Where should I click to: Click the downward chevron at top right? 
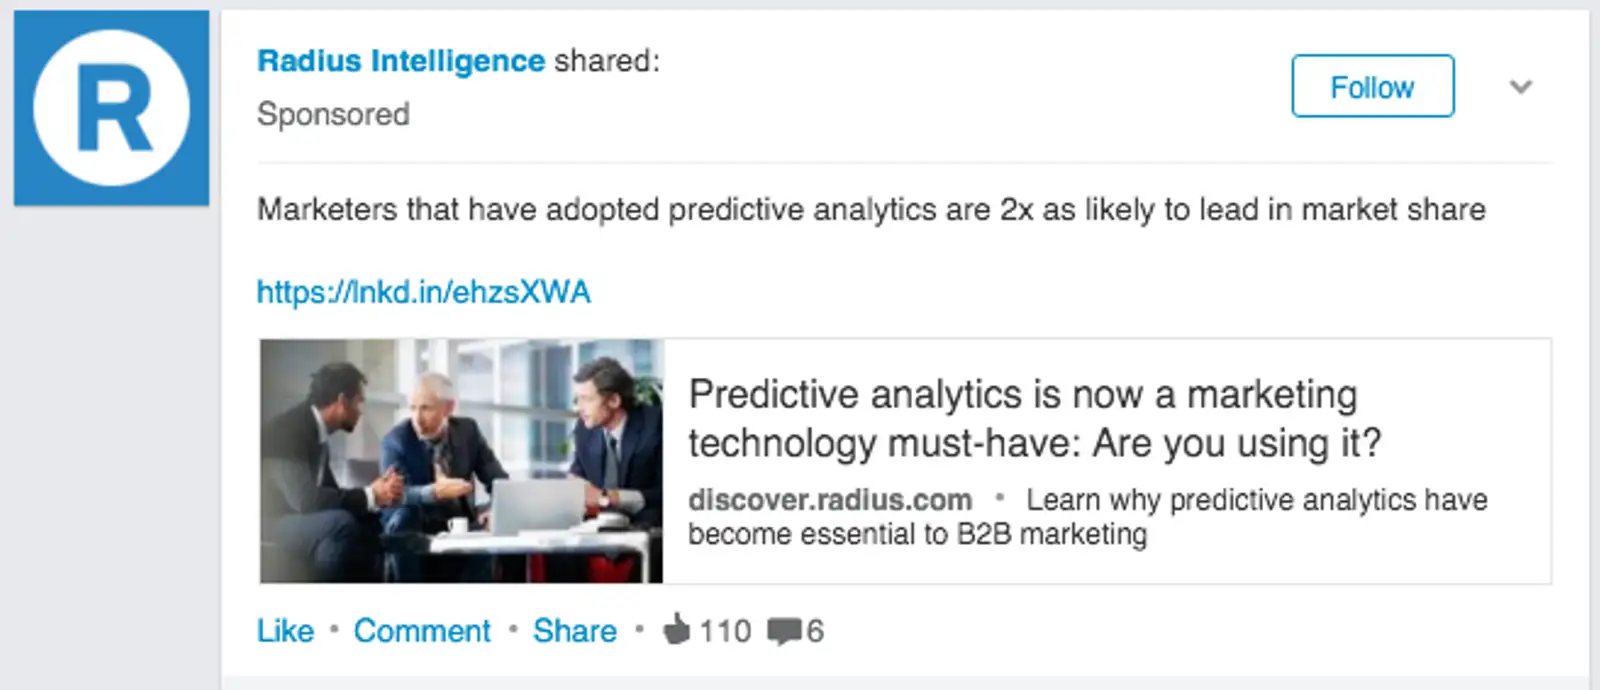1519,87
